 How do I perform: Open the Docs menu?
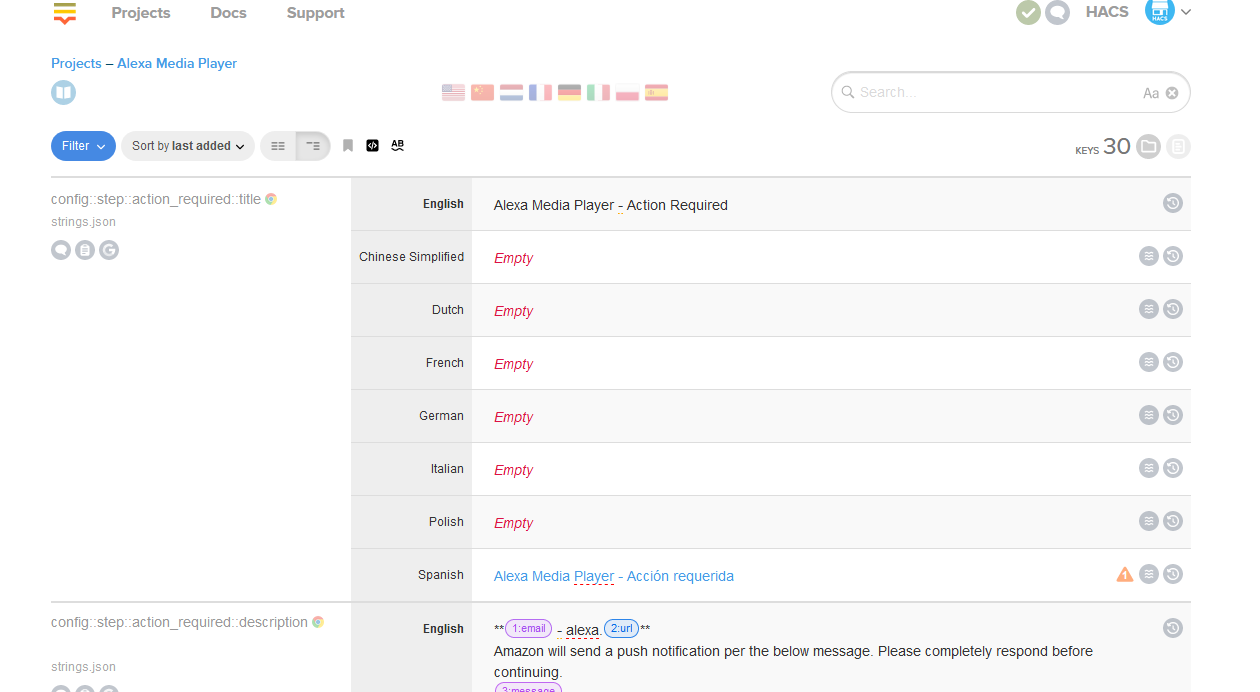tap(228, 13)
